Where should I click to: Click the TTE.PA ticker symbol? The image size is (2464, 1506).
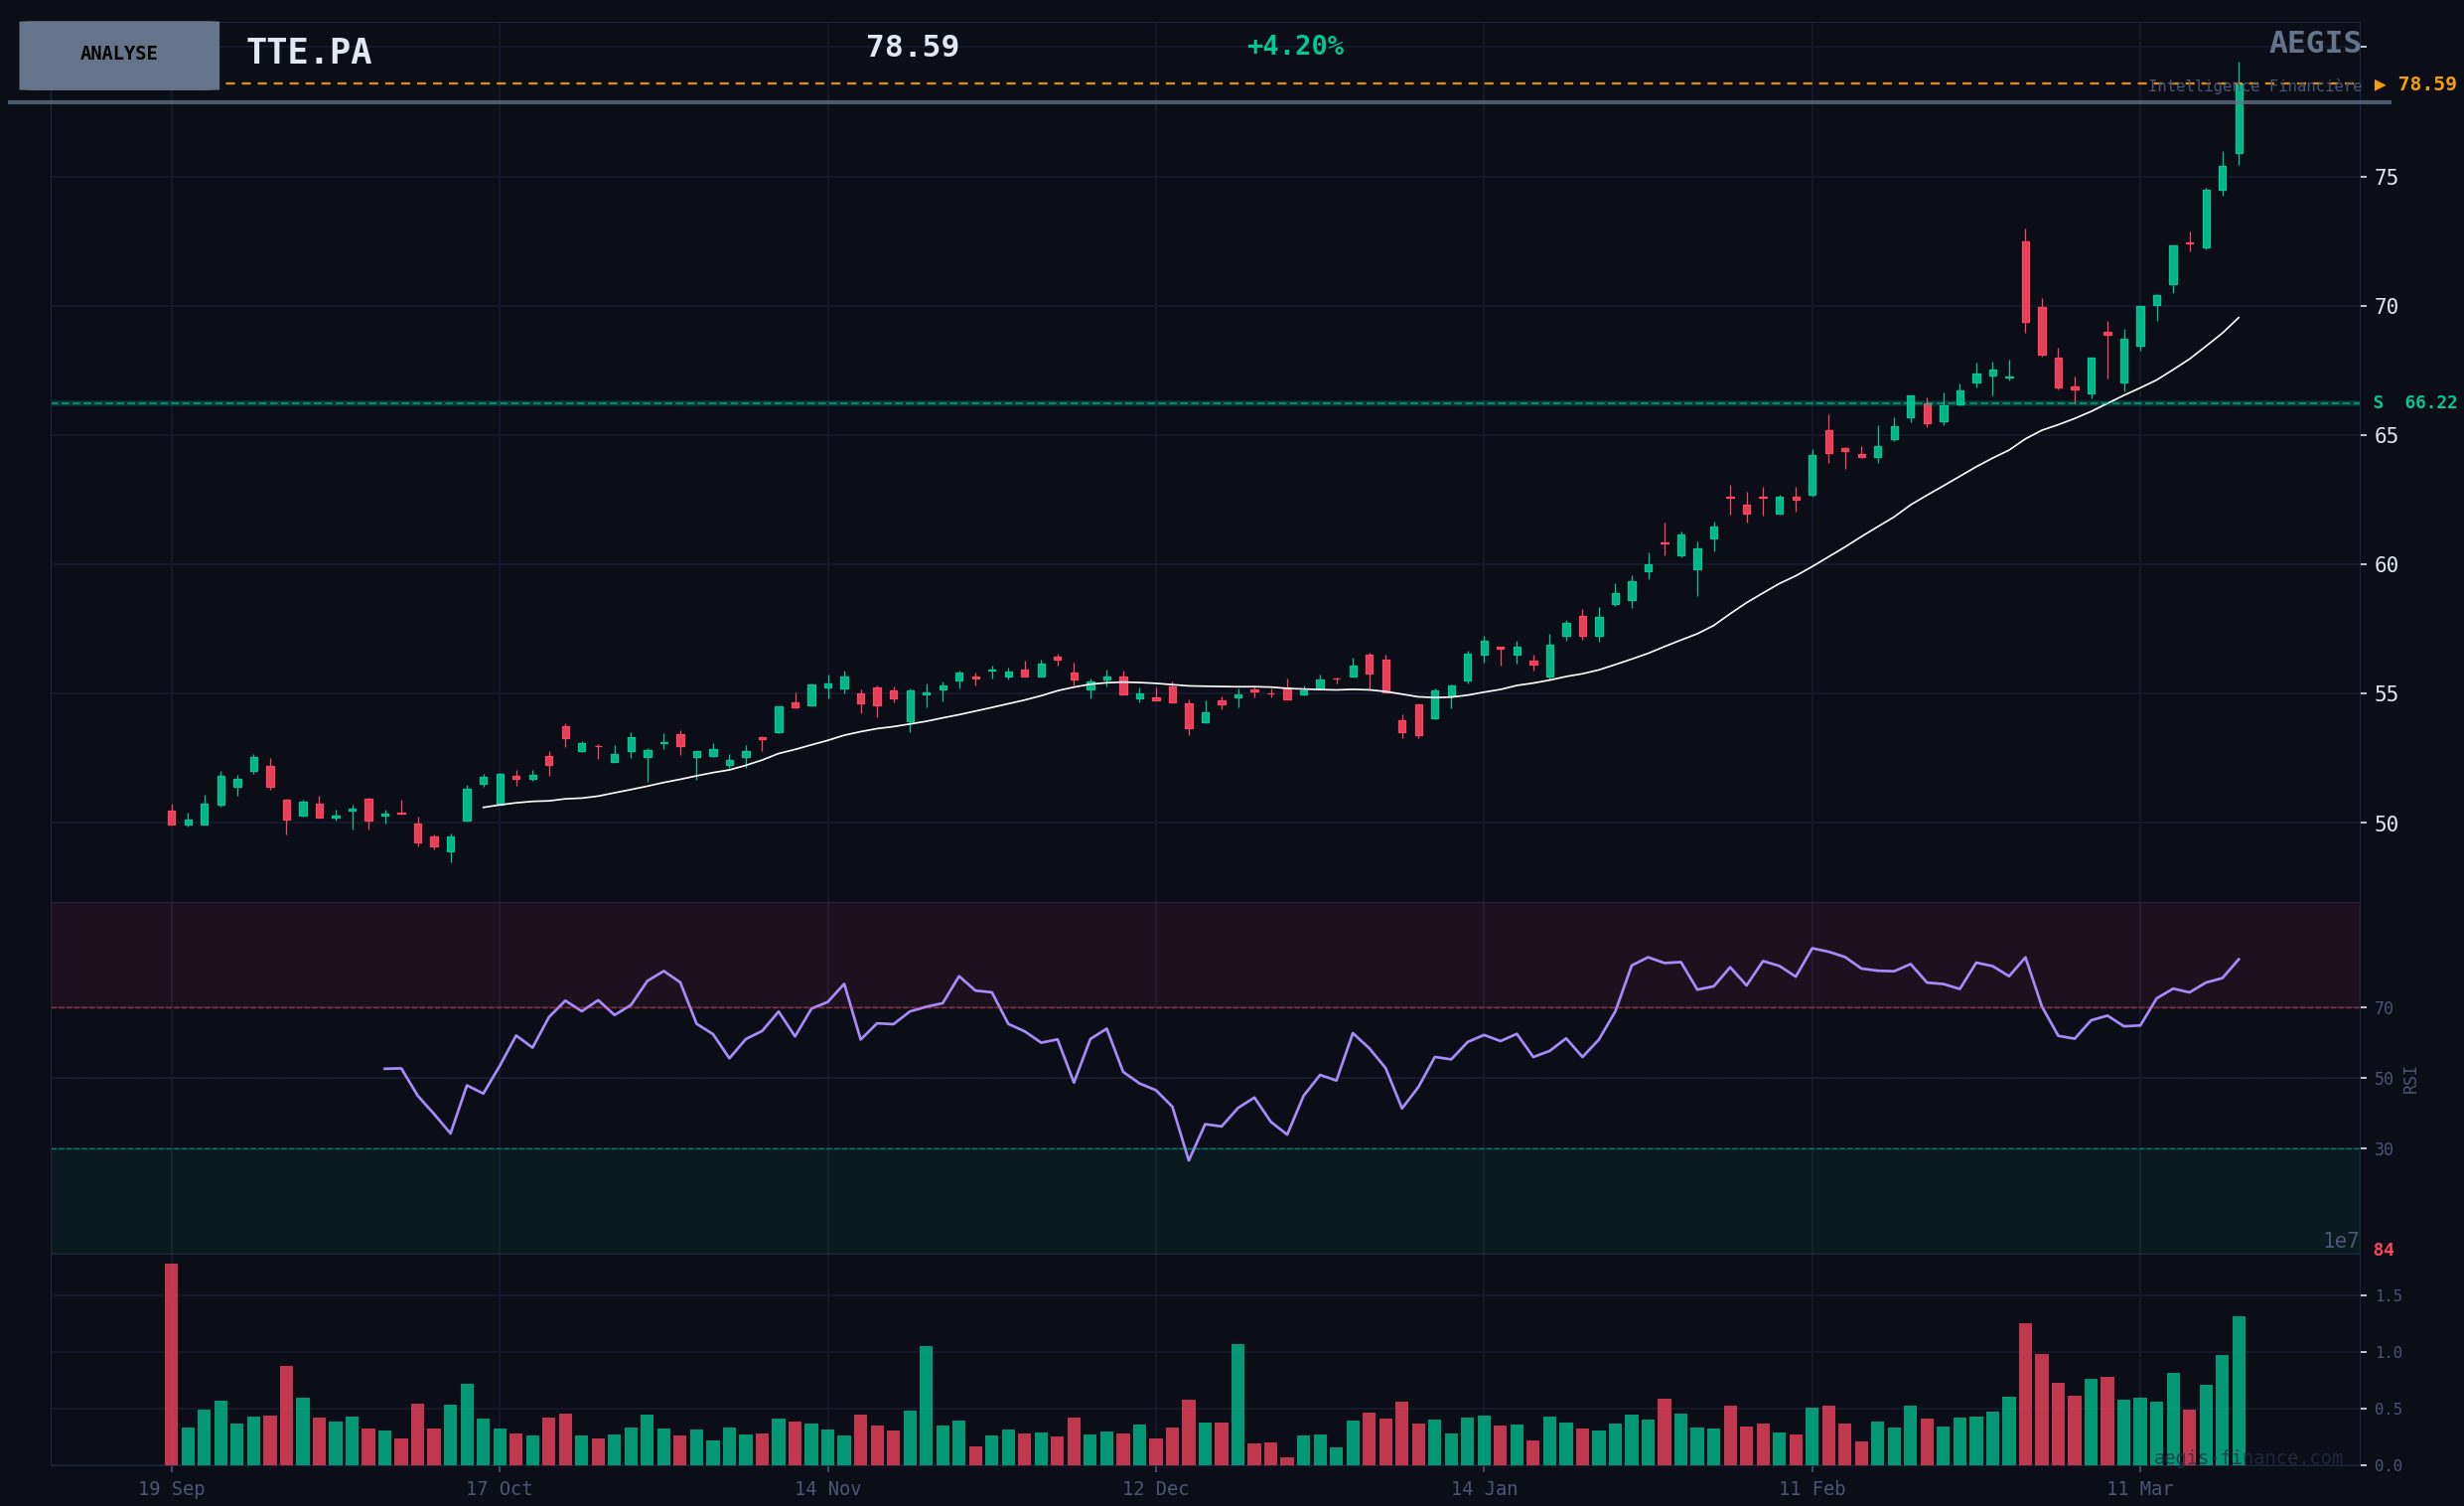[x=309, y=52]
